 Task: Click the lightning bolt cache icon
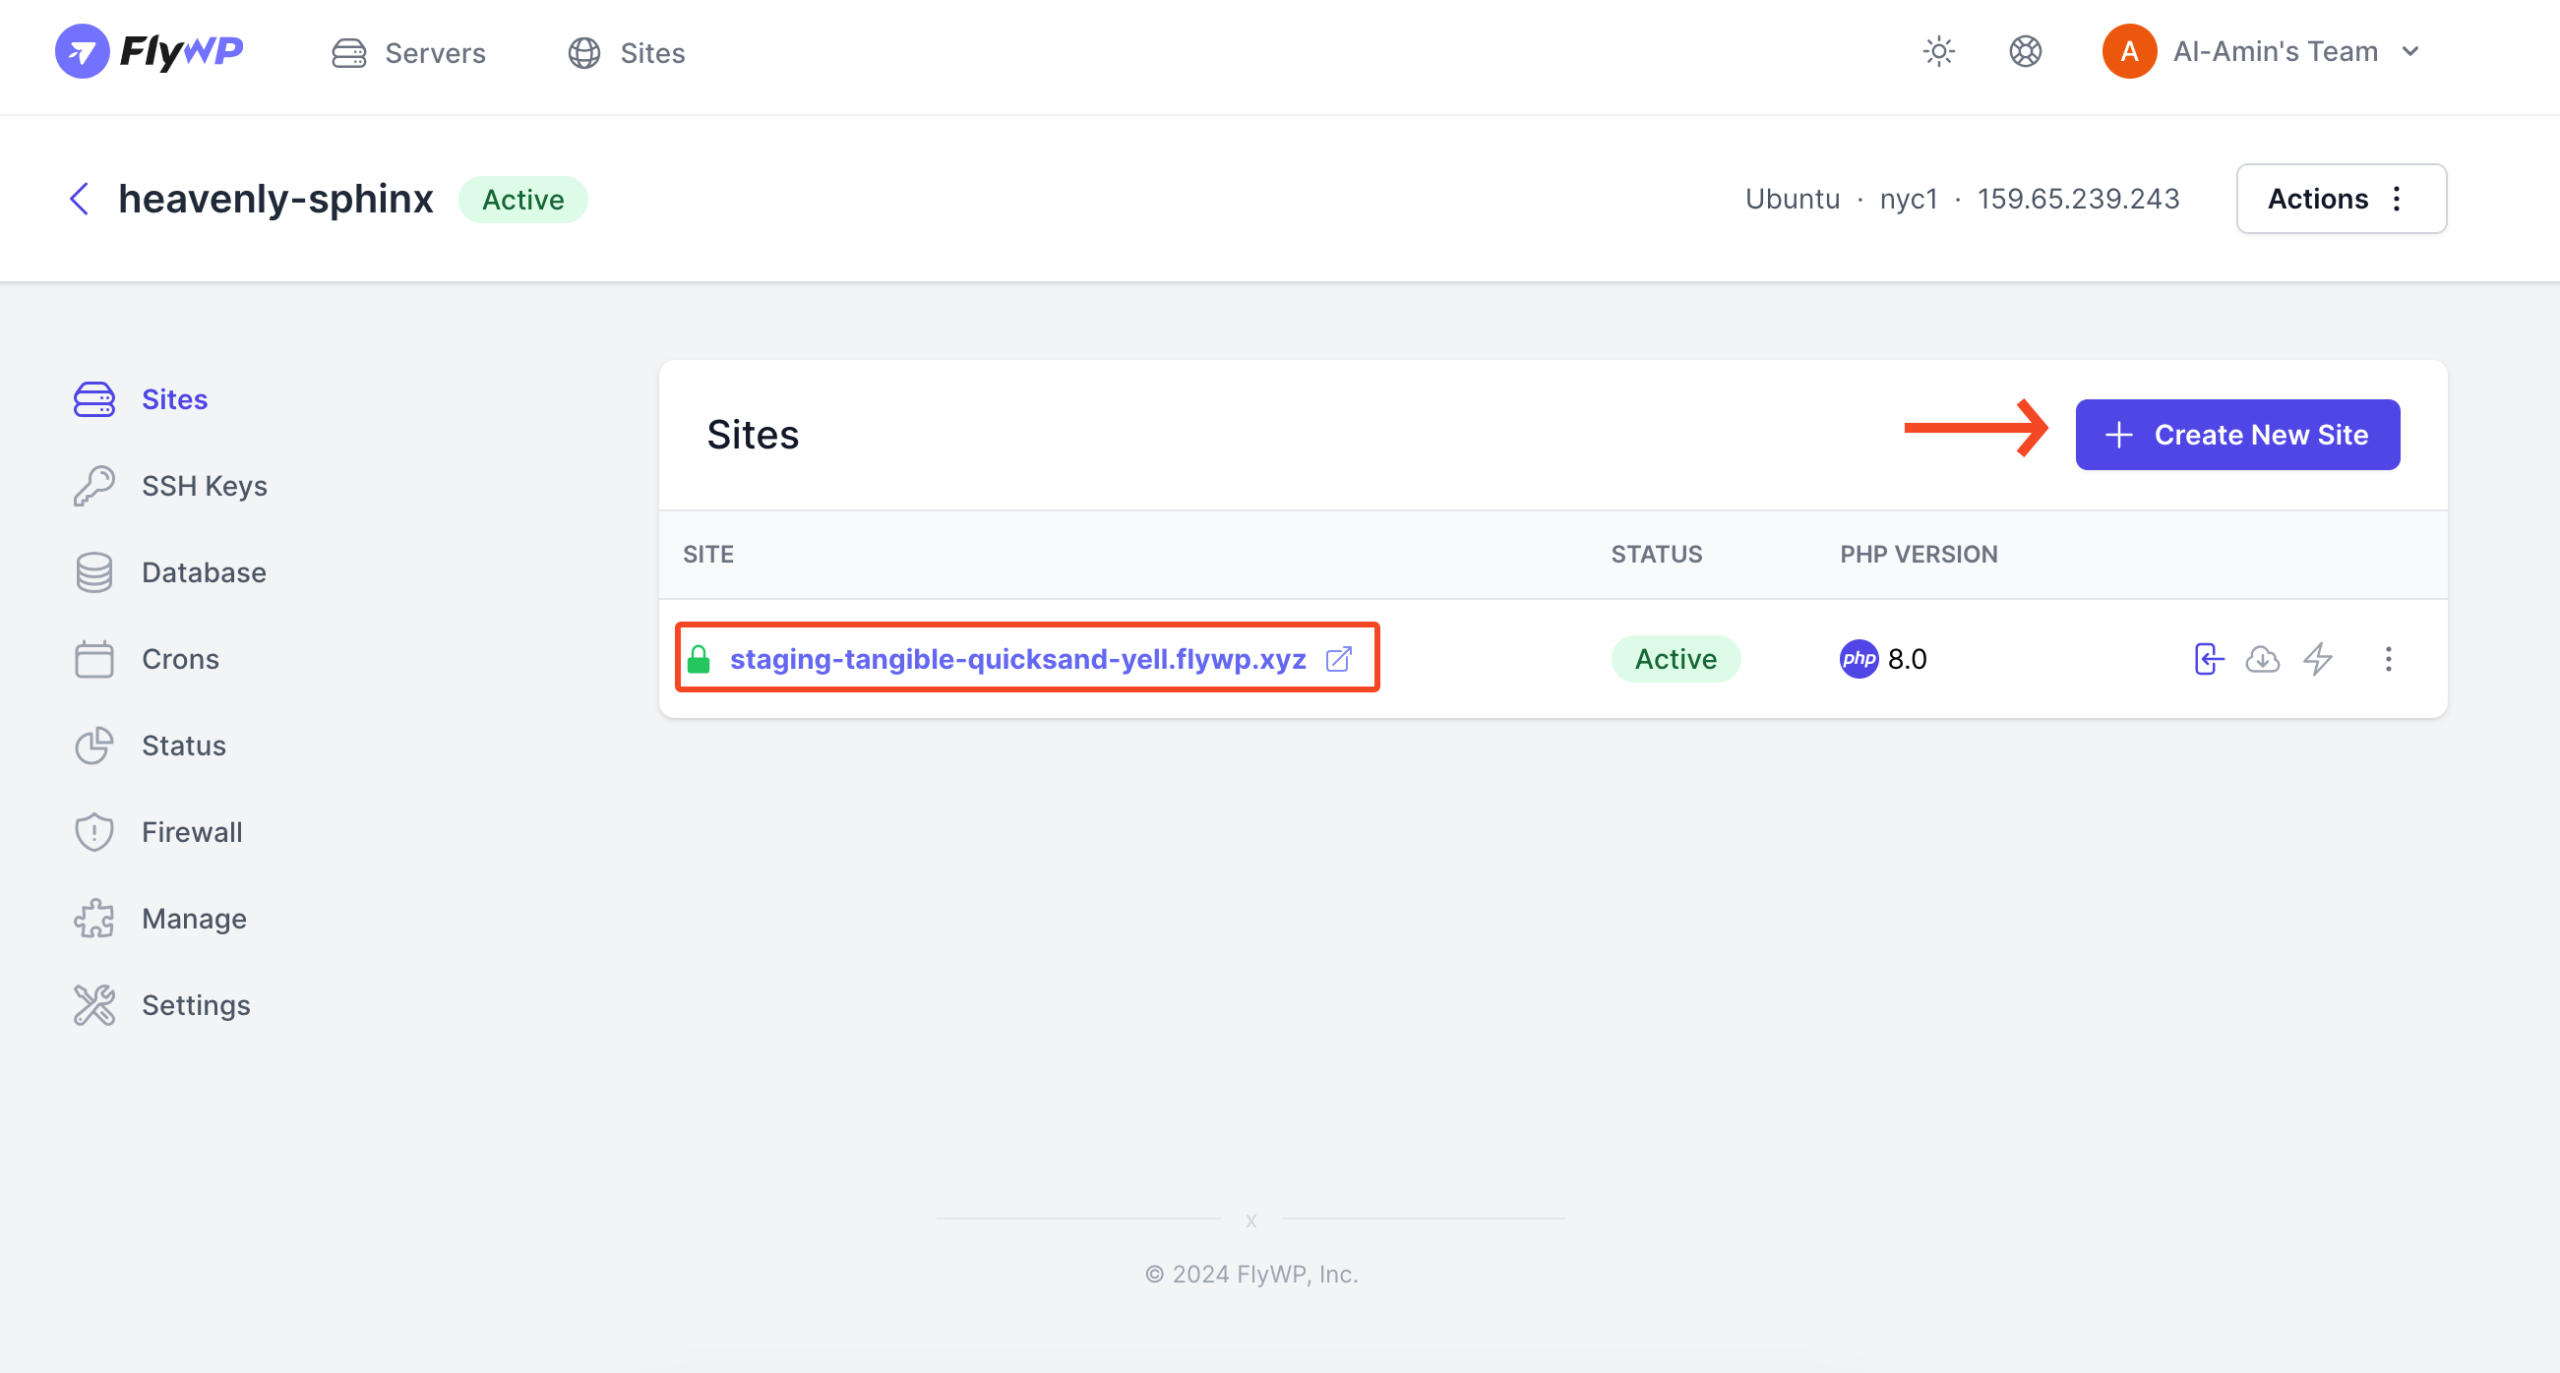click(2318, 659)
